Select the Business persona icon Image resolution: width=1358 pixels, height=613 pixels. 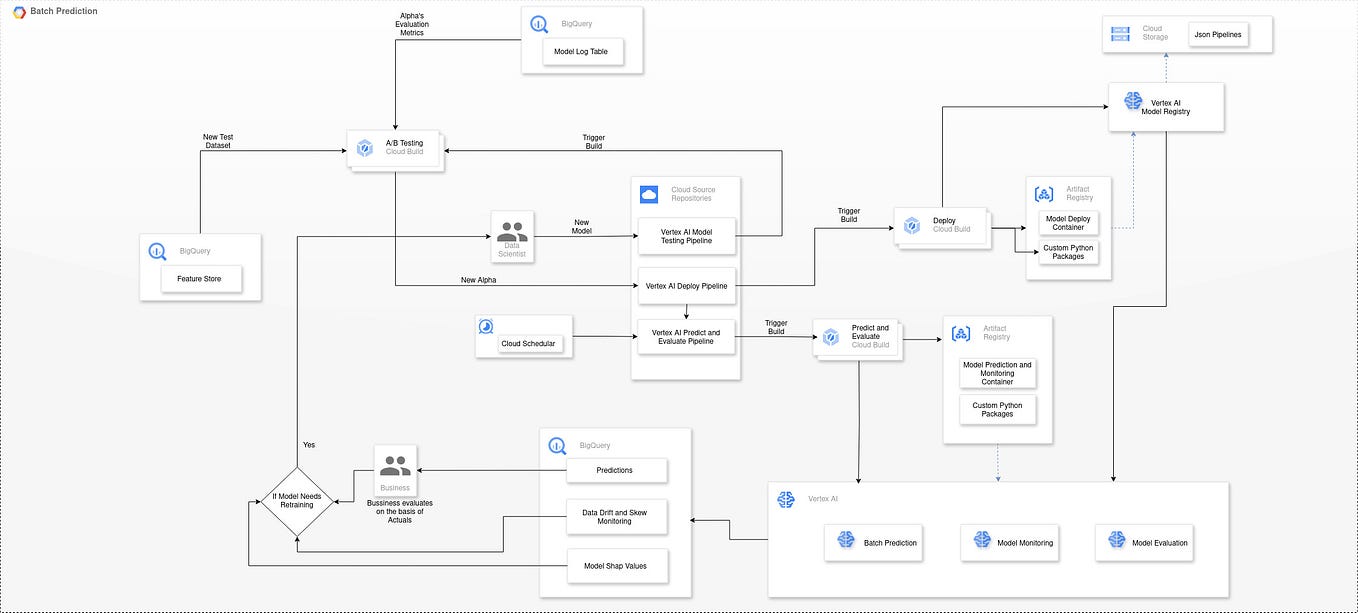click(x=395, y=465)
